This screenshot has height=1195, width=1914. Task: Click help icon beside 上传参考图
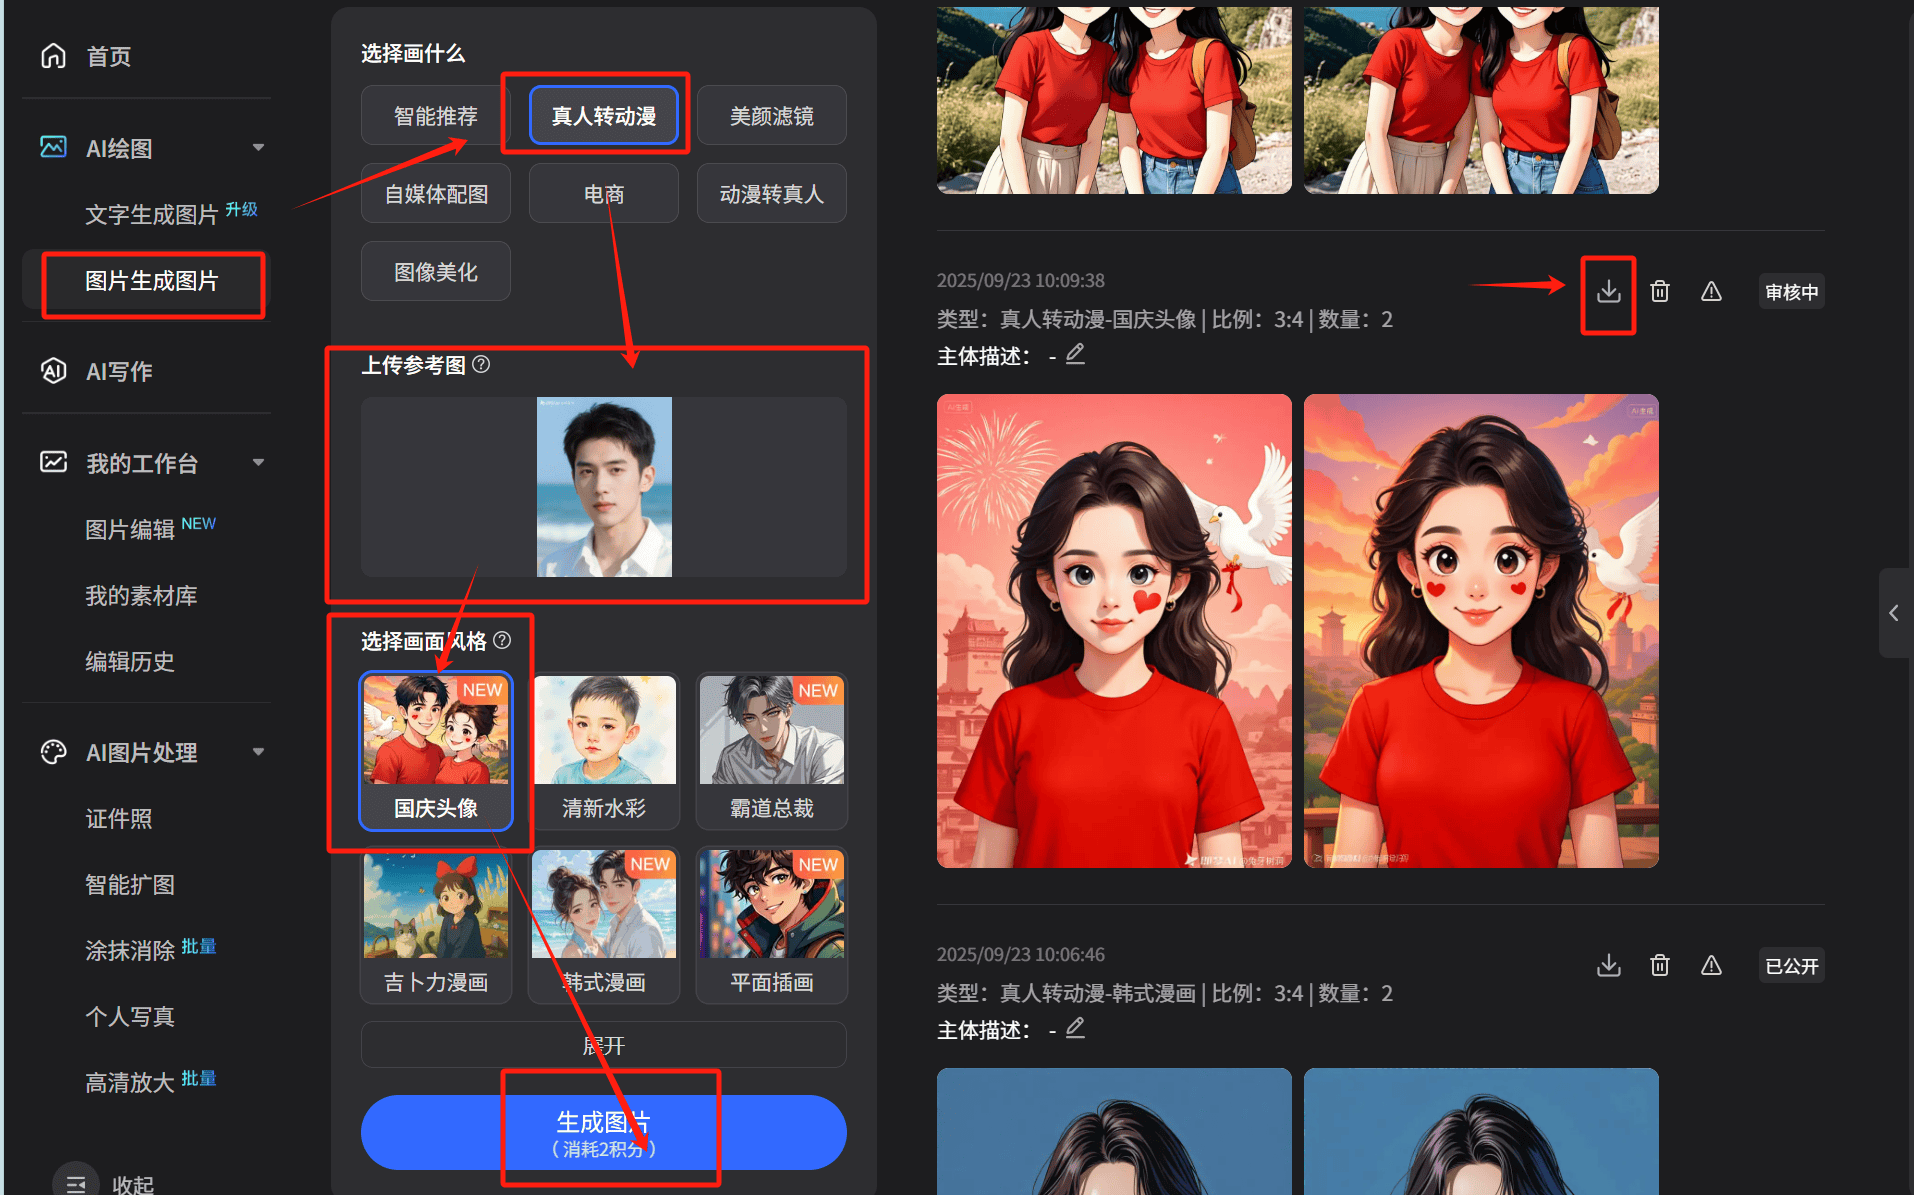[x=481, y=365]
